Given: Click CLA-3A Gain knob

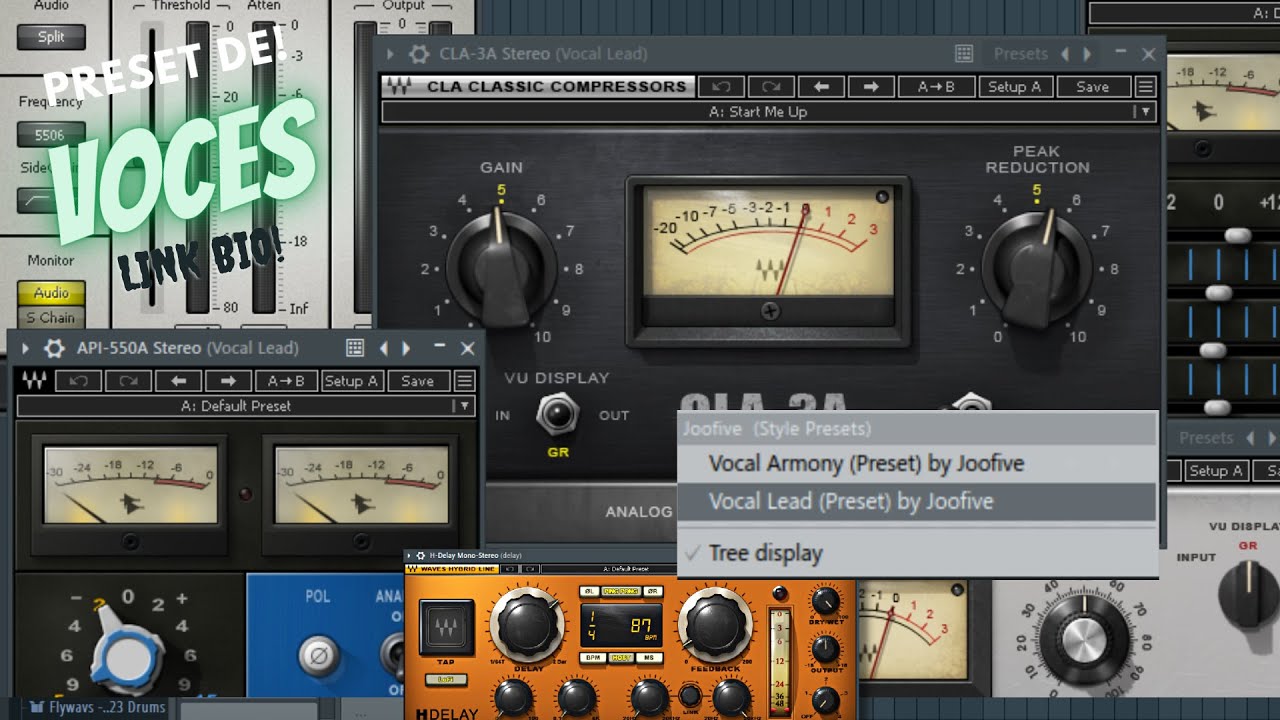Looking at the screenshot, I should click(x=501, y=268).
